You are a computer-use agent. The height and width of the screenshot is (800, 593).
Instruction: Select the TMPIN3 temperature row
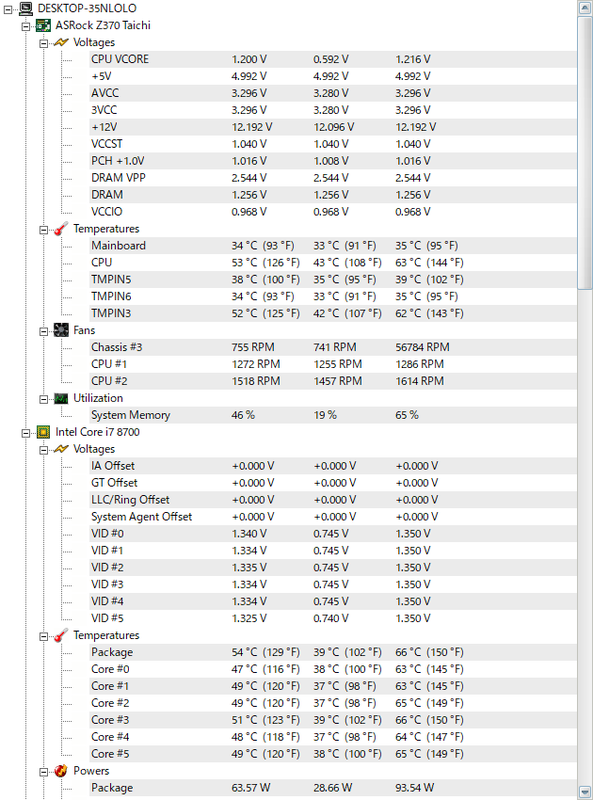pos(333,313)
